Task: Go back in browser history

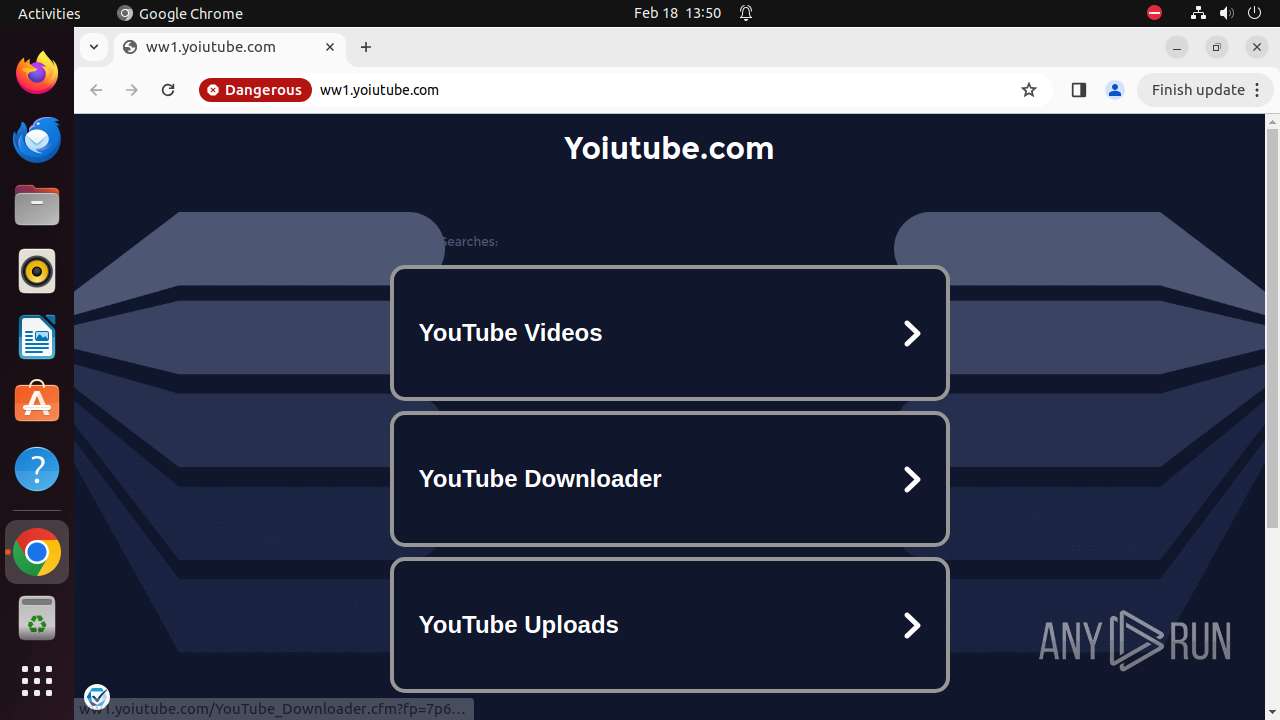Action: tap(96, 90)
